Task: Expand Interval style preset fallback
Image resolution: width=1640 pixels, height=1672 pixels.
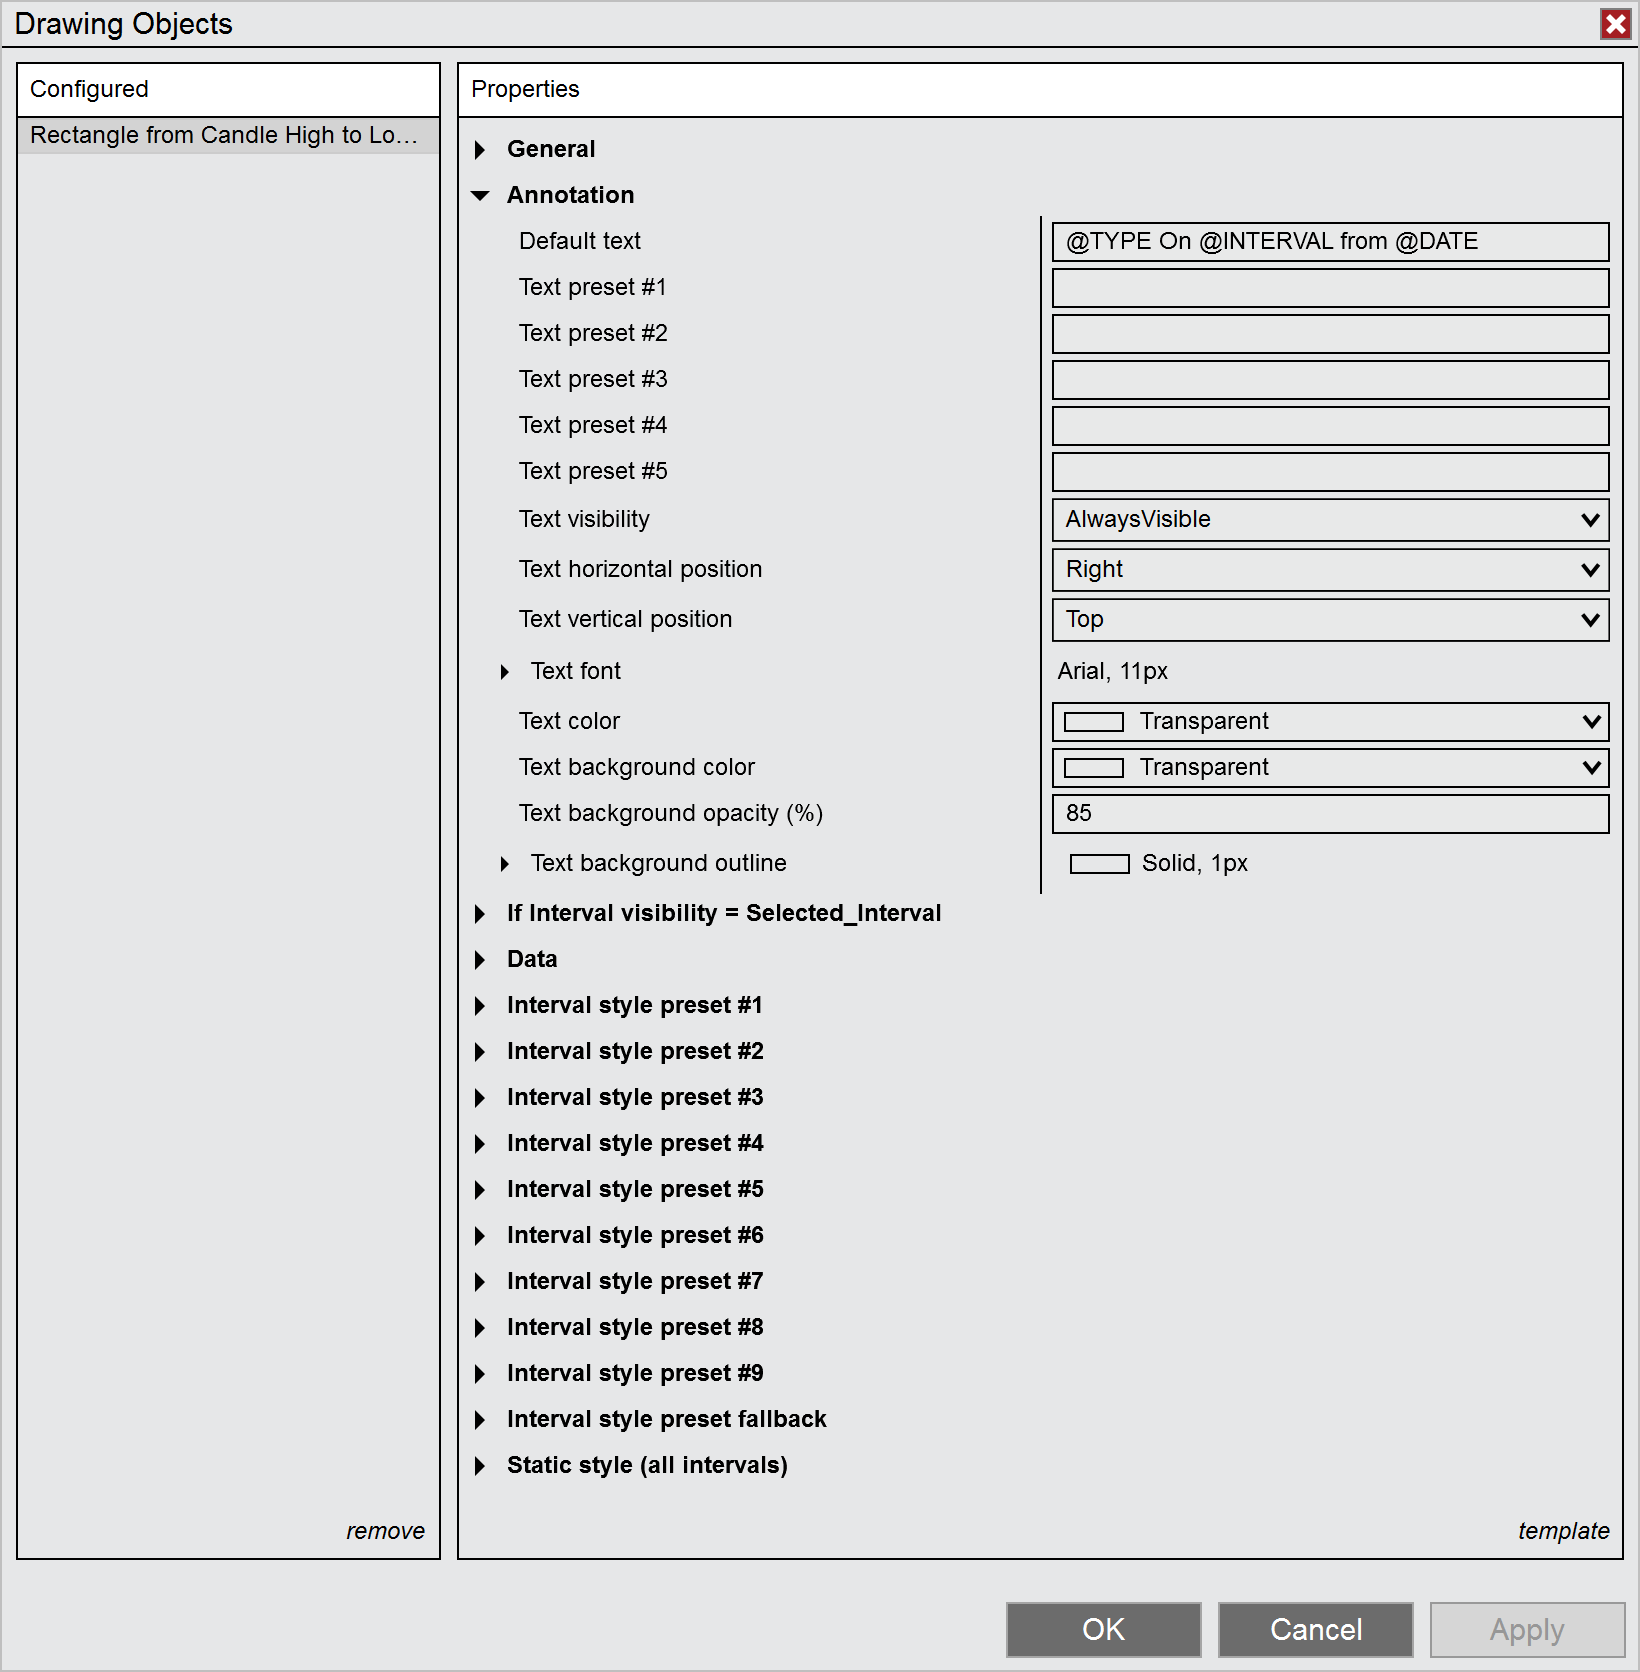Action: pos(481,1420)
